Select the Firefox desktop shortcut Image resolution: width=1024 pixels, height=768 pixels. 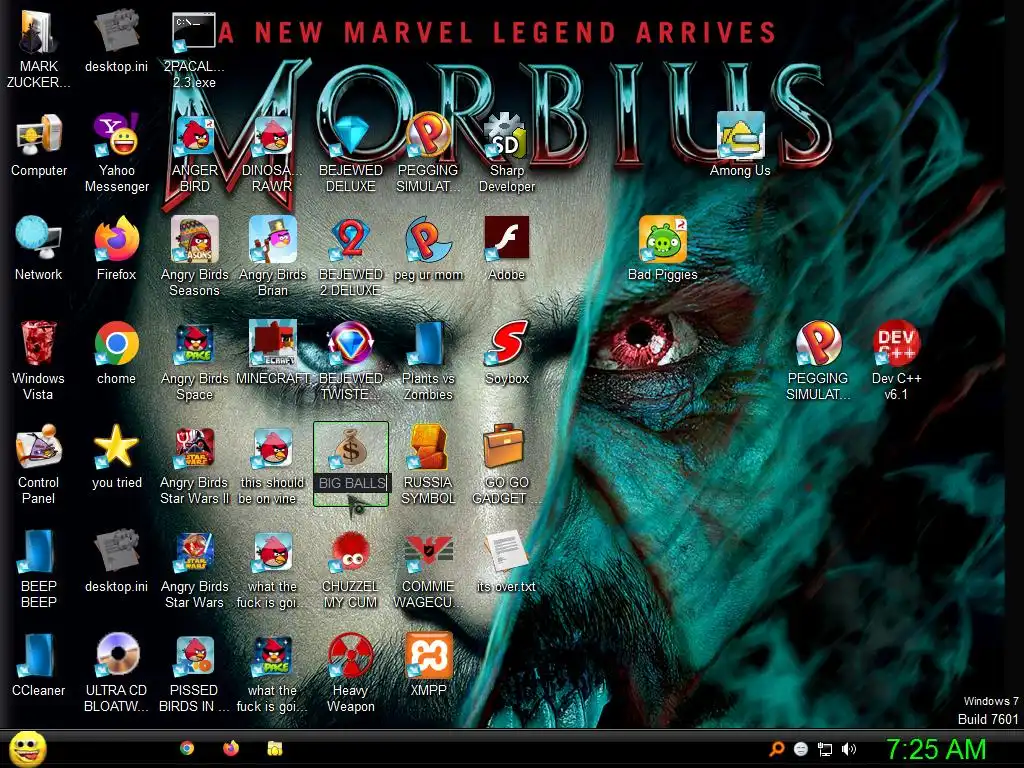pos(116,238)
